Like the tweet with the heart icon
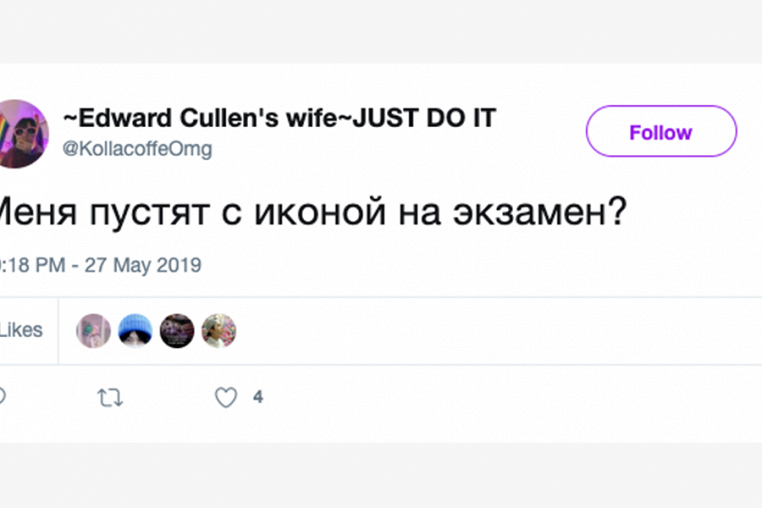 coord(226,397)
